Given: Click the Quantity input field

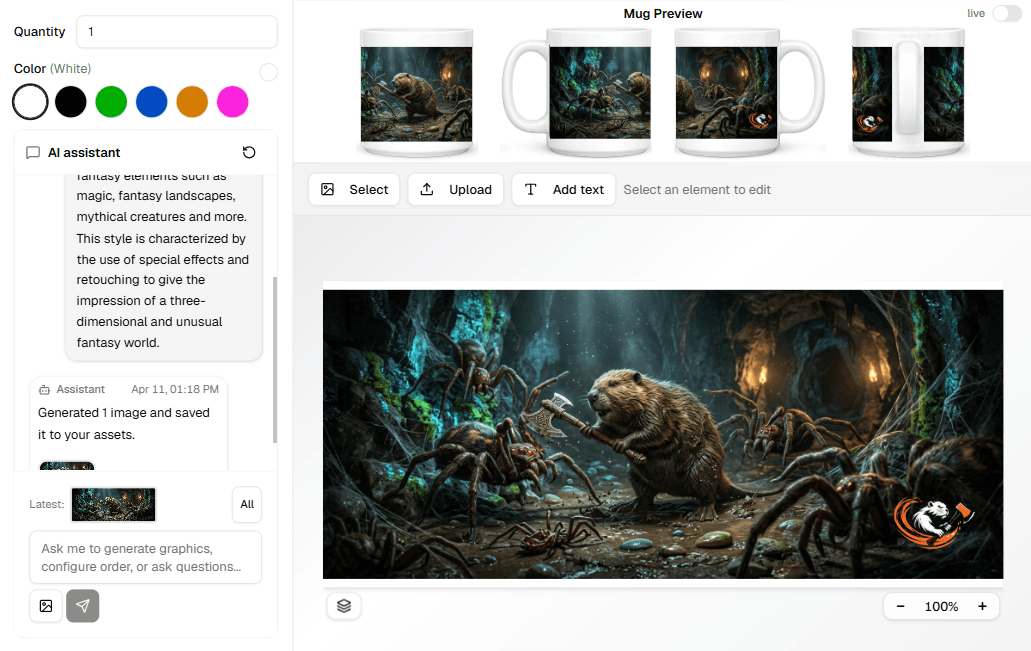Looking at the screenshot, I should pos(176,32).
